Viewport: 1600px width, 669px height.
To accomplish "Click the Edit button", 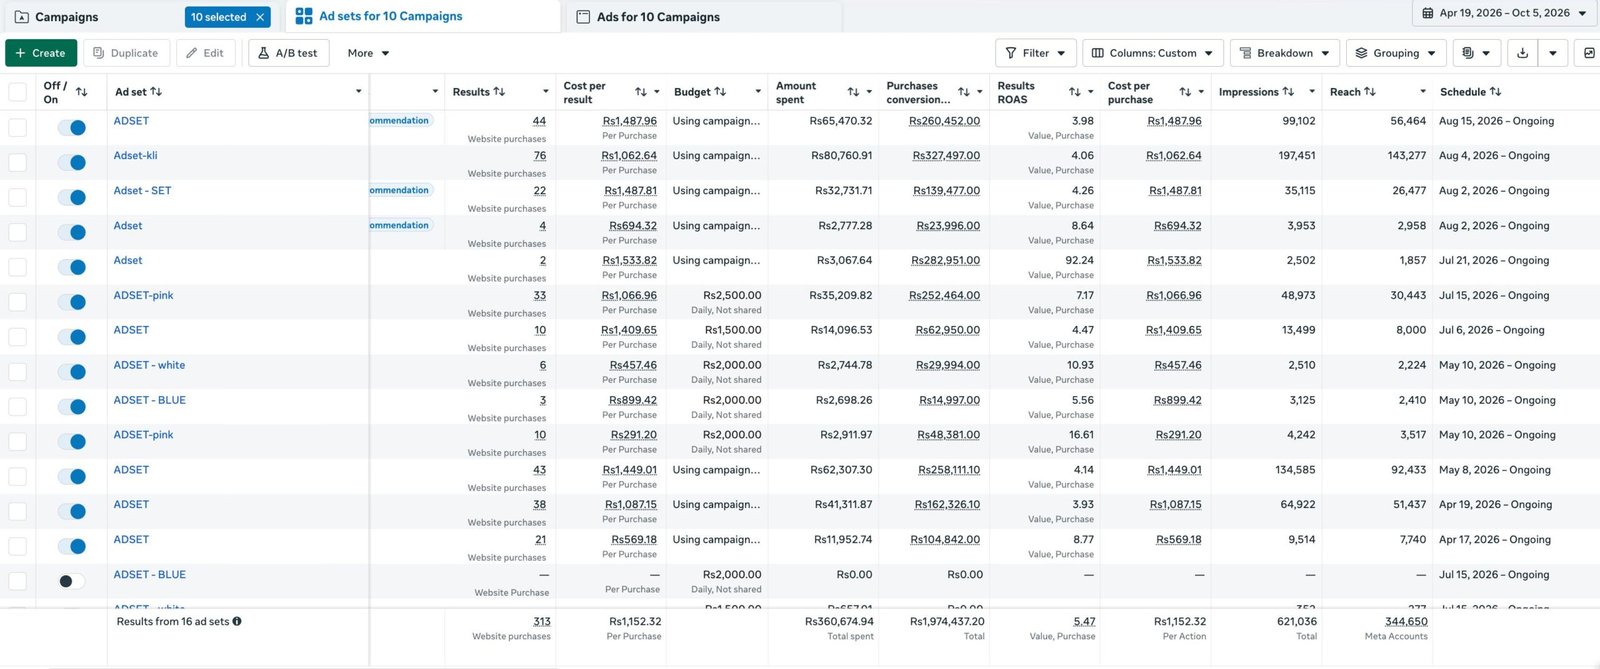I will coord(205,53).
